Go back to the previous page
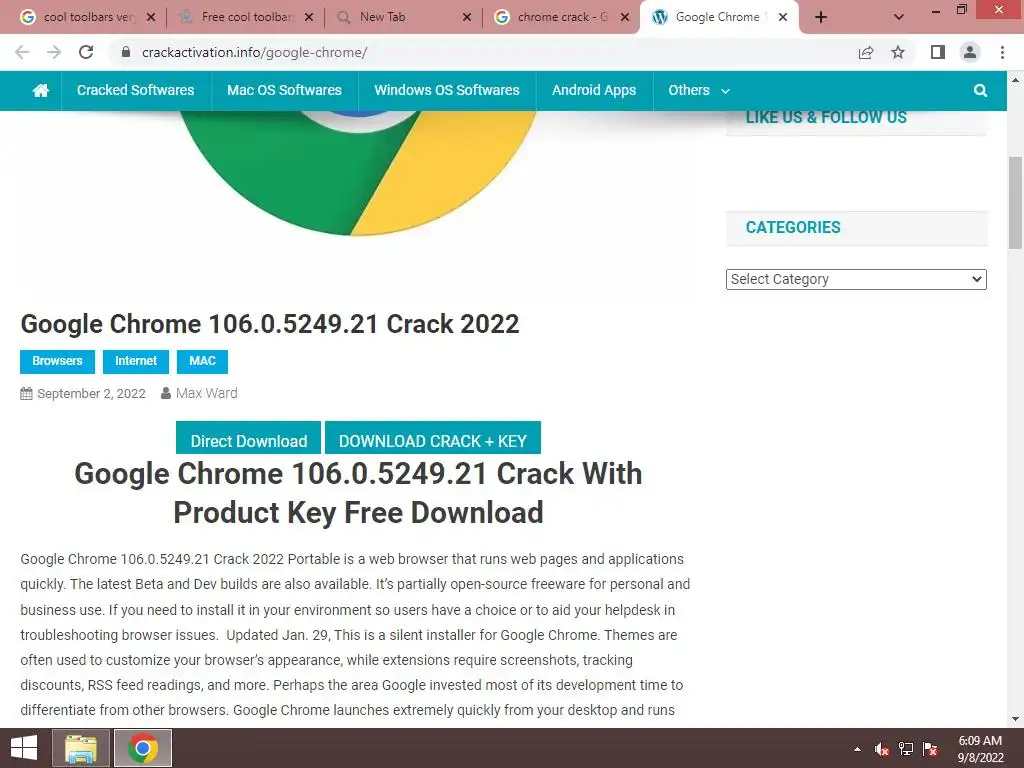 click(x=22, y=52)
